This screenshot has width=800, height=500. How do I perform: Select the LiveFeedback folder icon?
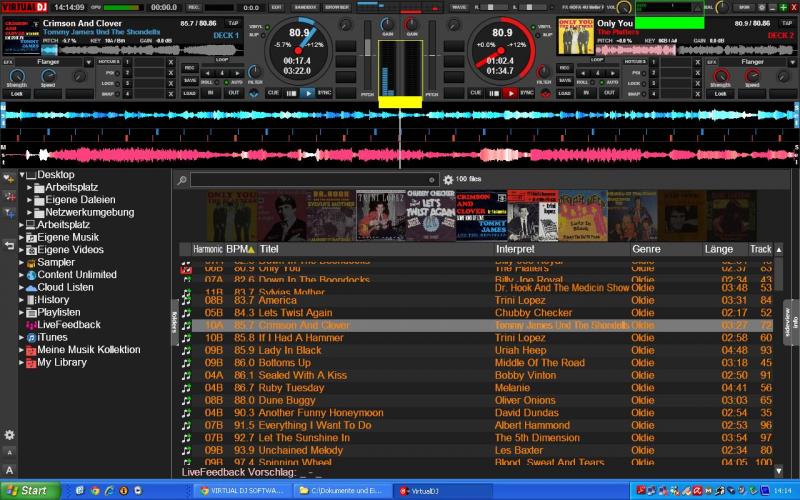(31, 325)
